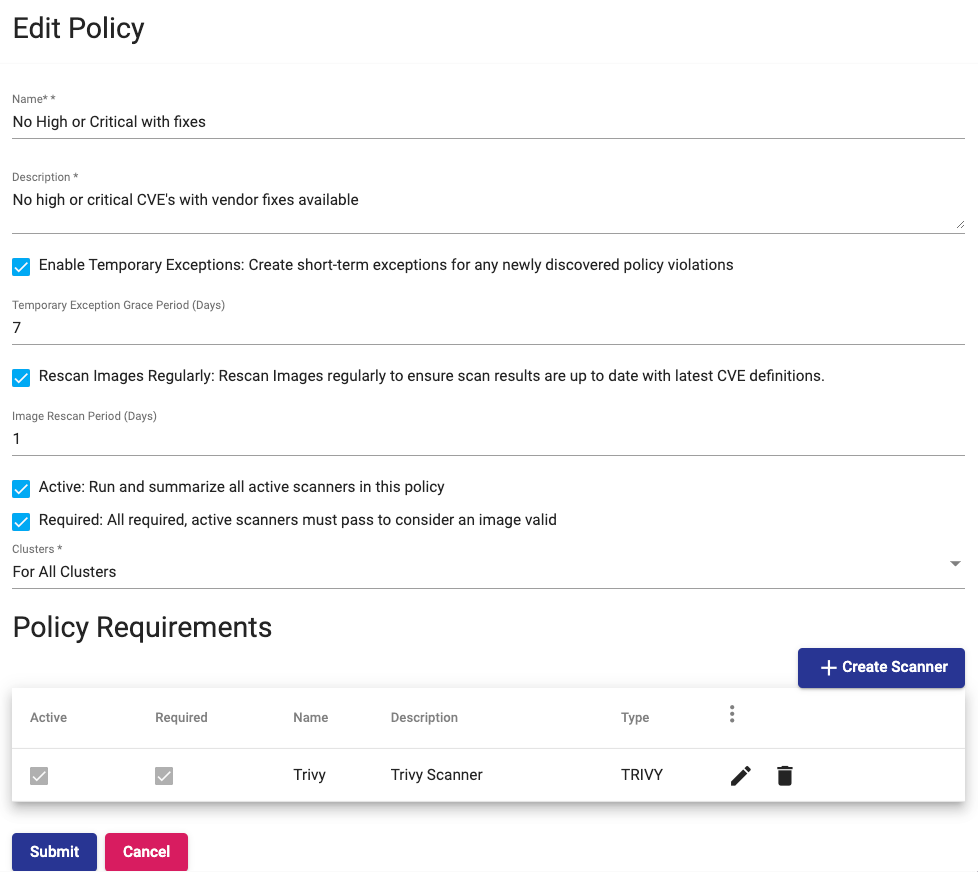Image resolution: width=978 pixels, height=872 pixels.
Task: Click the Image Rescan Period field
Action: [x=488, y=439]
